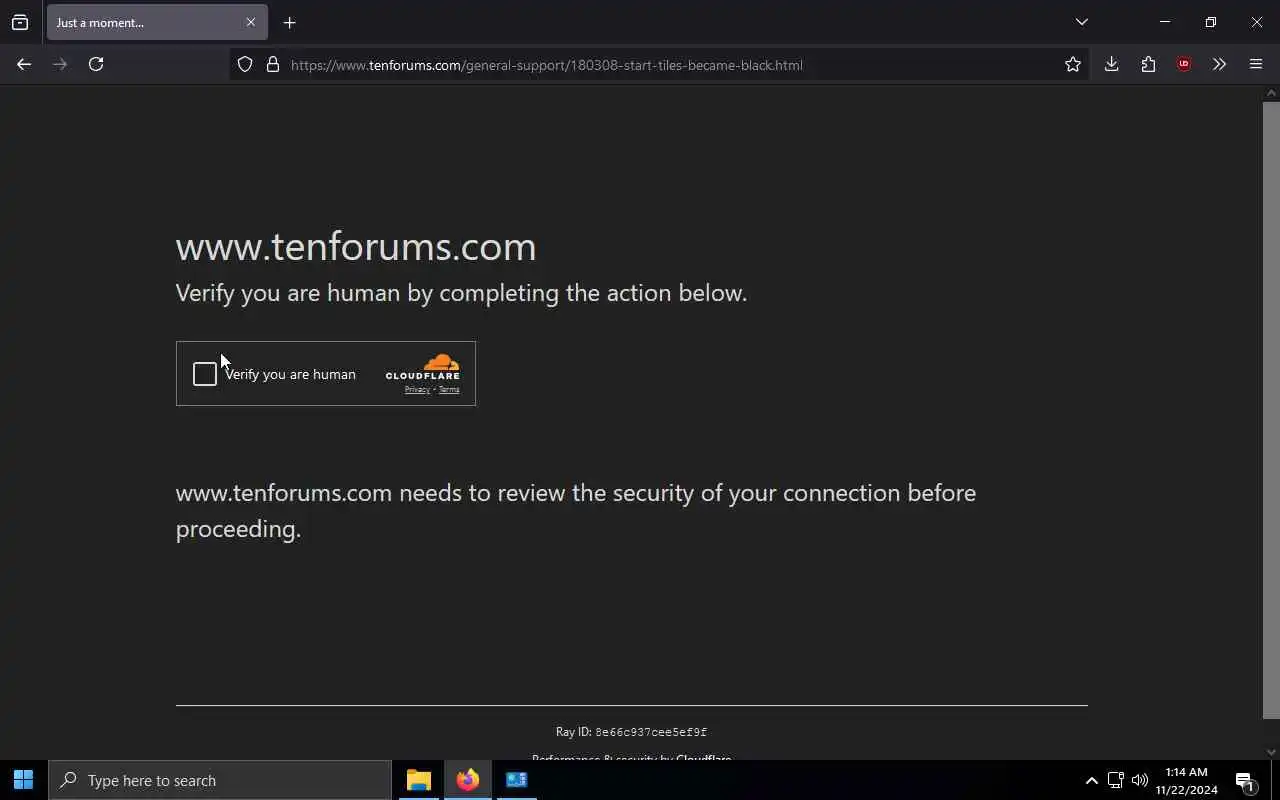
Task: Open the Extensions puzzle icon
Action: click(1148, 64)
